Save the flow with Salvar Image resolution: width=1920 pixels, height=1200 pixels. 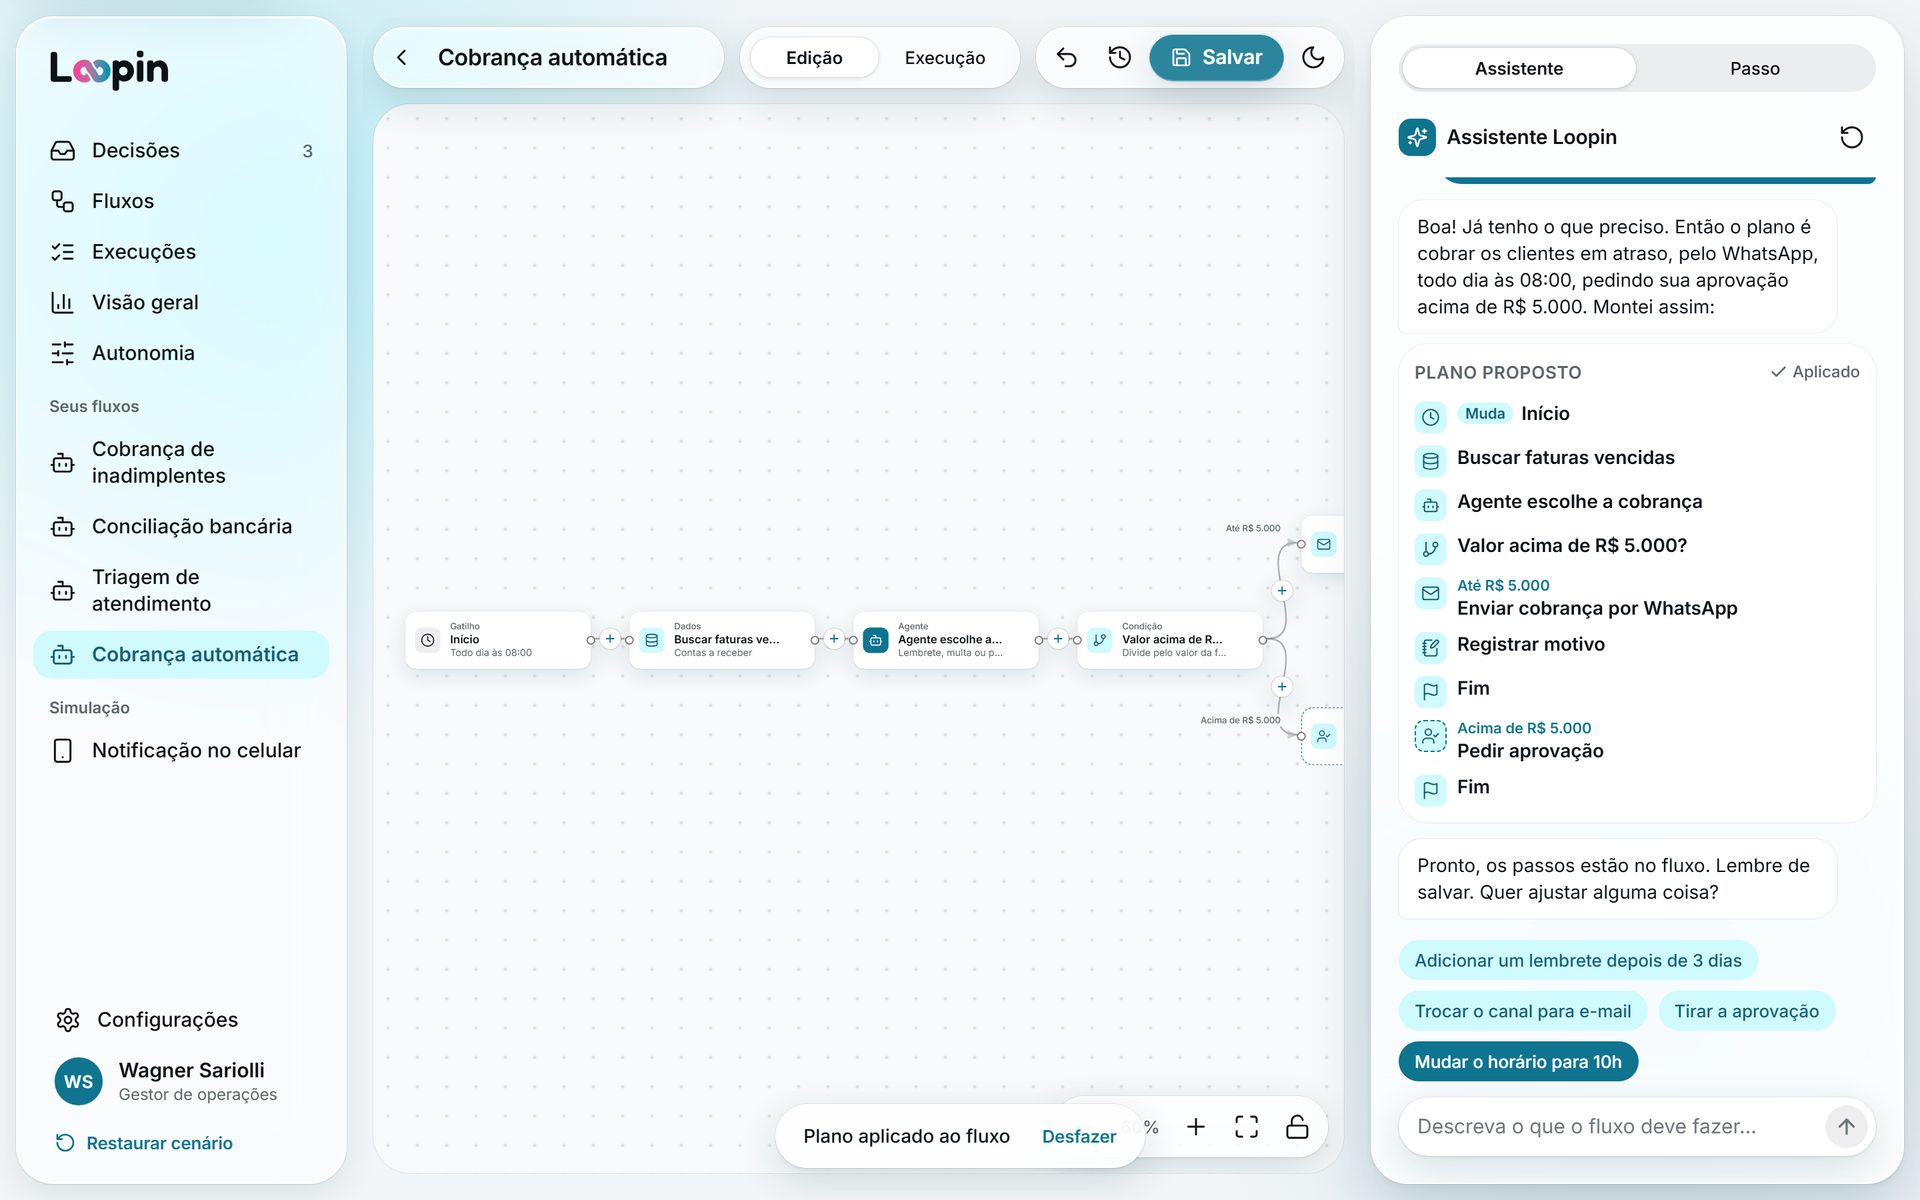click(x=1216, y=58)
